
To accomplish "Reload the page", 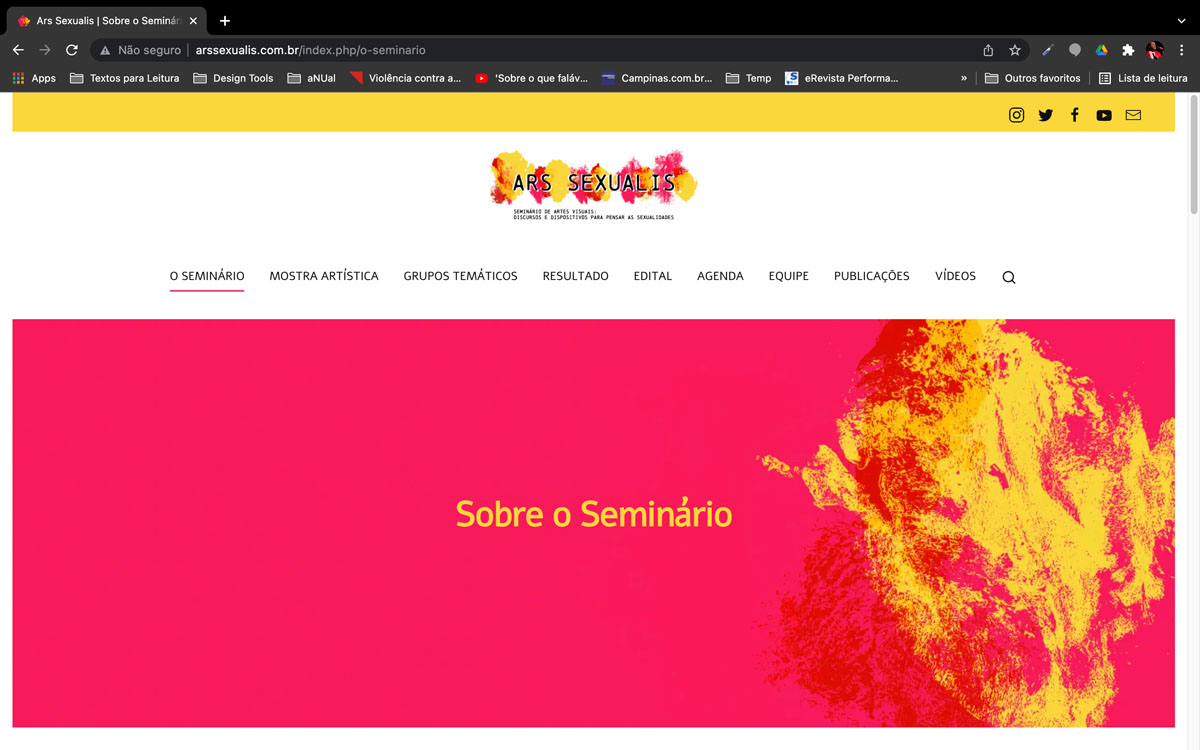I will [72, 50].
